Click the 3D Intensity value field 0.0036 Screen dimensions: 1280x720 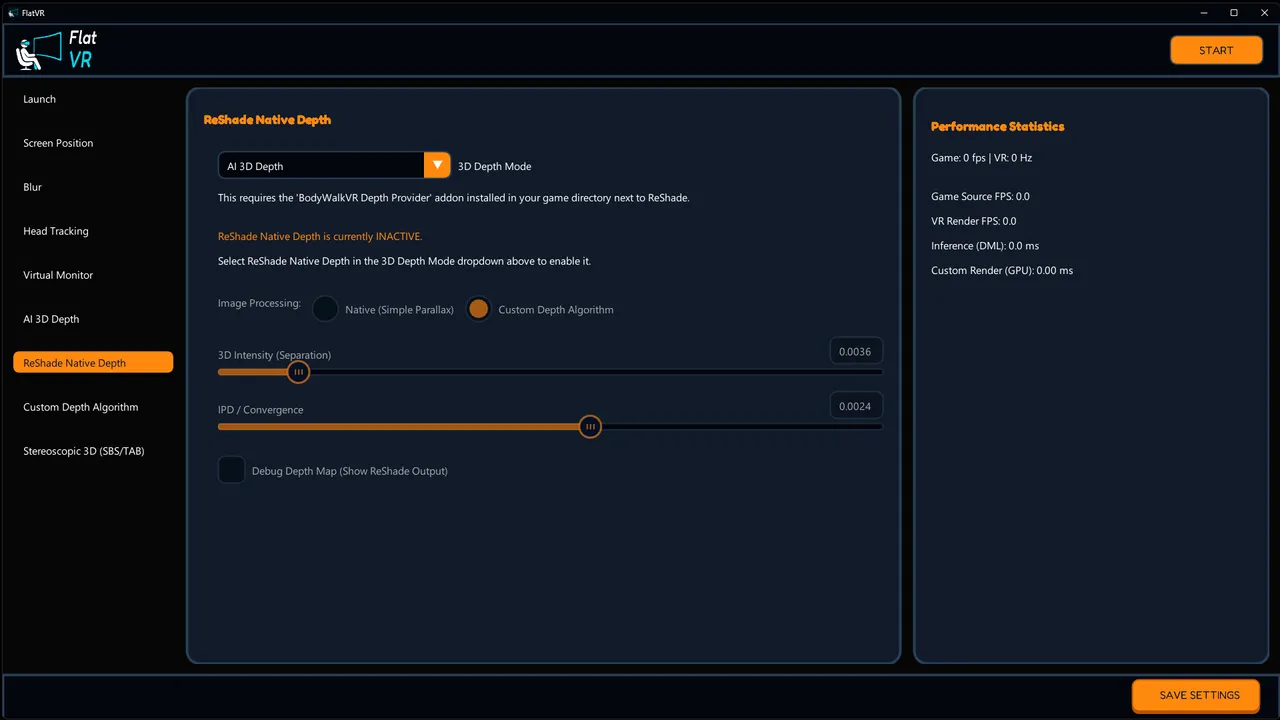click(x=856, y=351)
